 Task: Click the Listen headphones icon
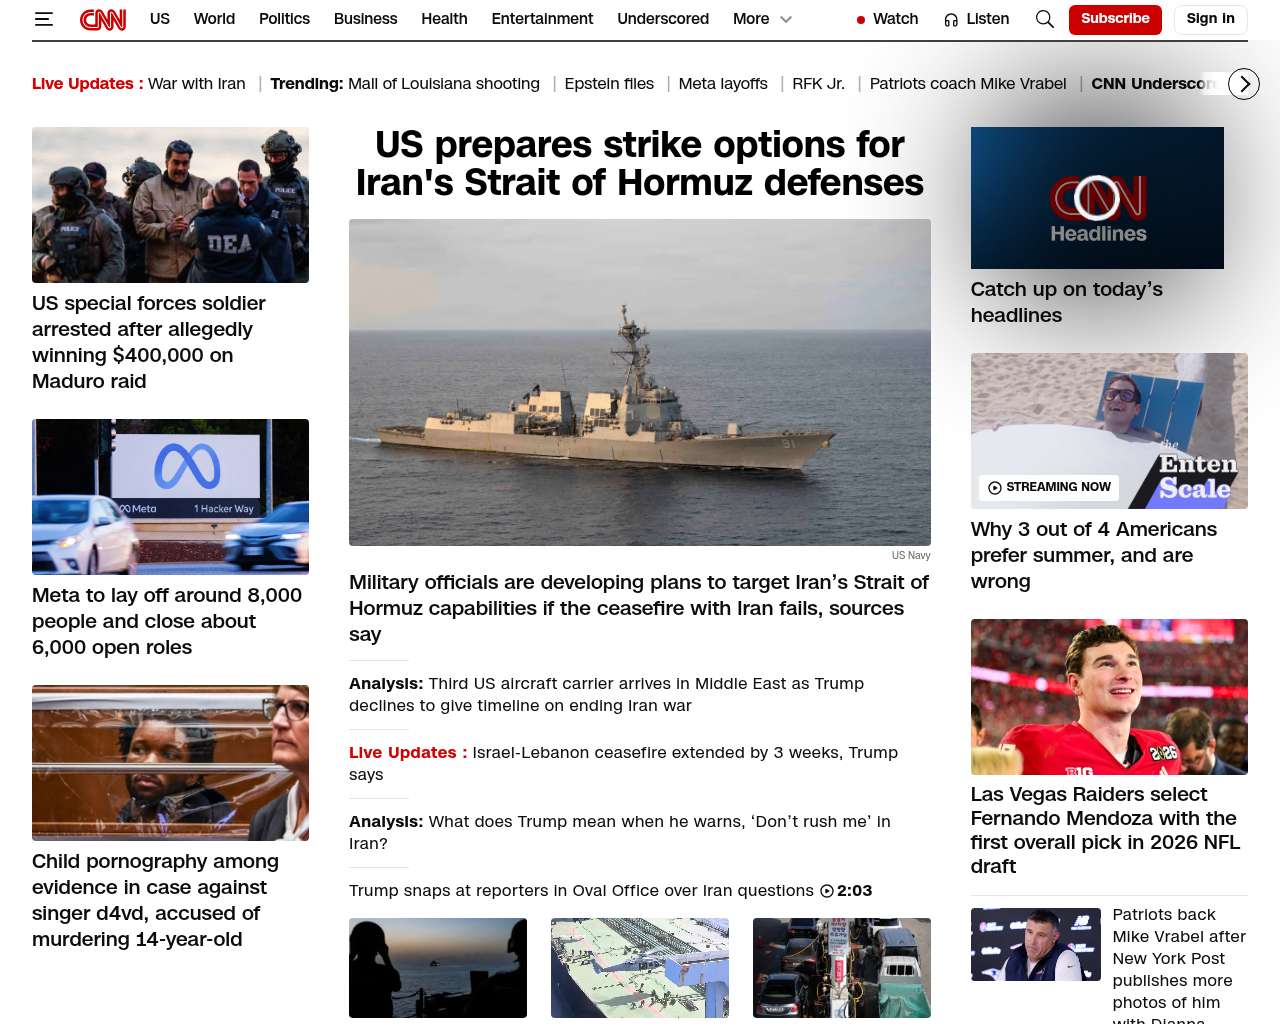pos(951,19)
